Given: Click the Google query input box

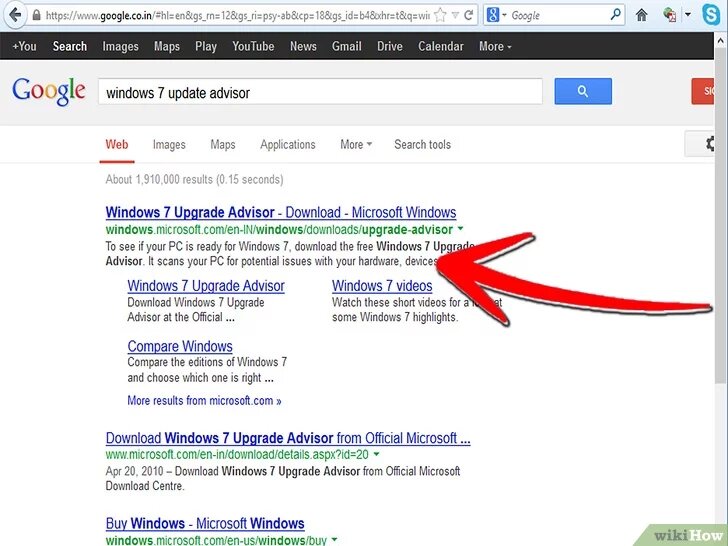Looking at the screenshot, I should [320, 91].
